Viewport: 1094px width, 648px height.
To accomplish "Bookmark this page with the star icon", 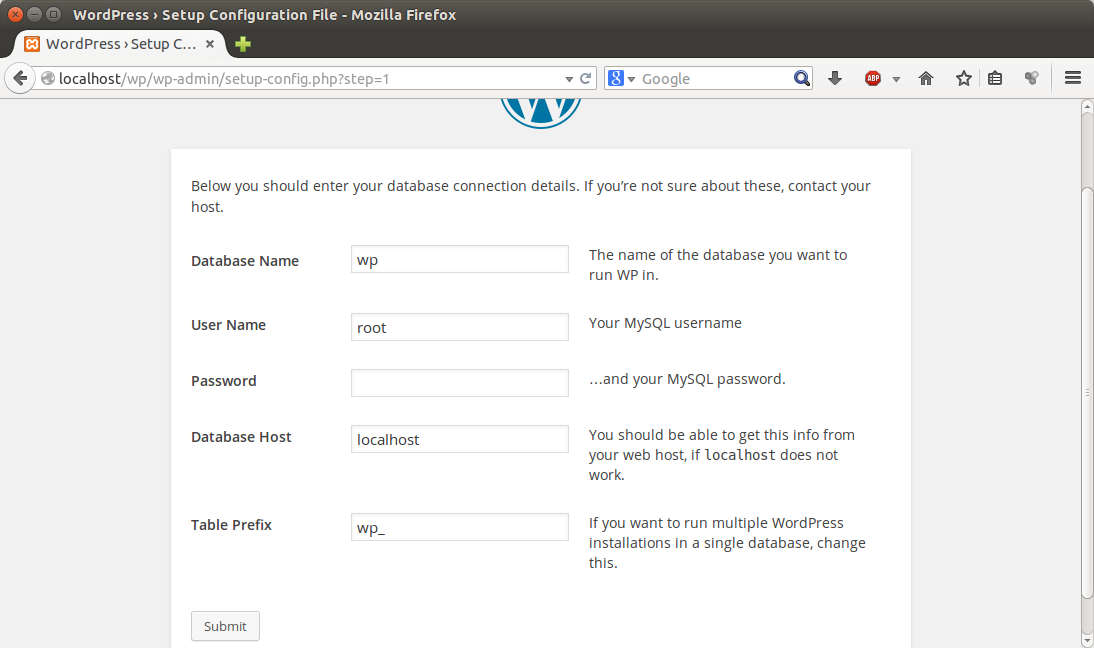I will (963, 78).
